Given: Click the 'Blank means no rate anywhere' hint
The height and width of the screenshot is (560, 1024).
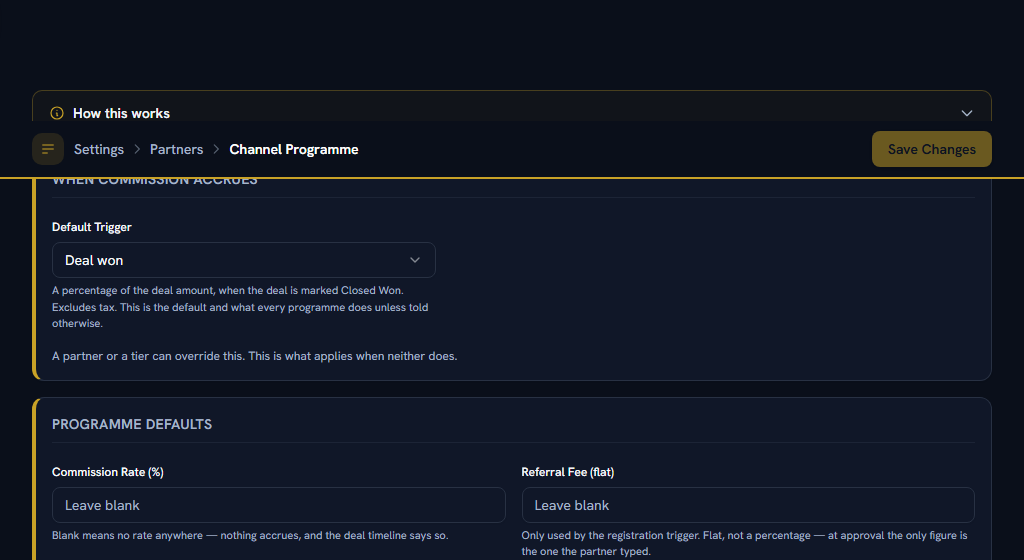Looking at the screenshot, I should coord(250,535).
